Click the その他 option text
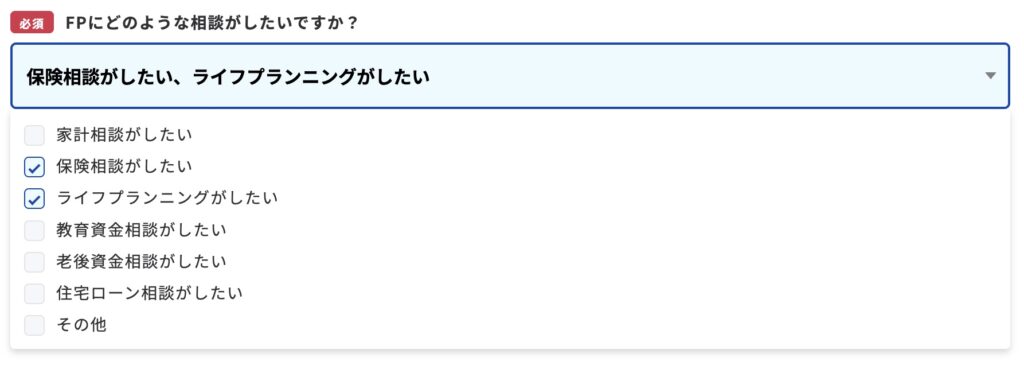The width and height of the screenshot is (1024, 365). (82, 325)
